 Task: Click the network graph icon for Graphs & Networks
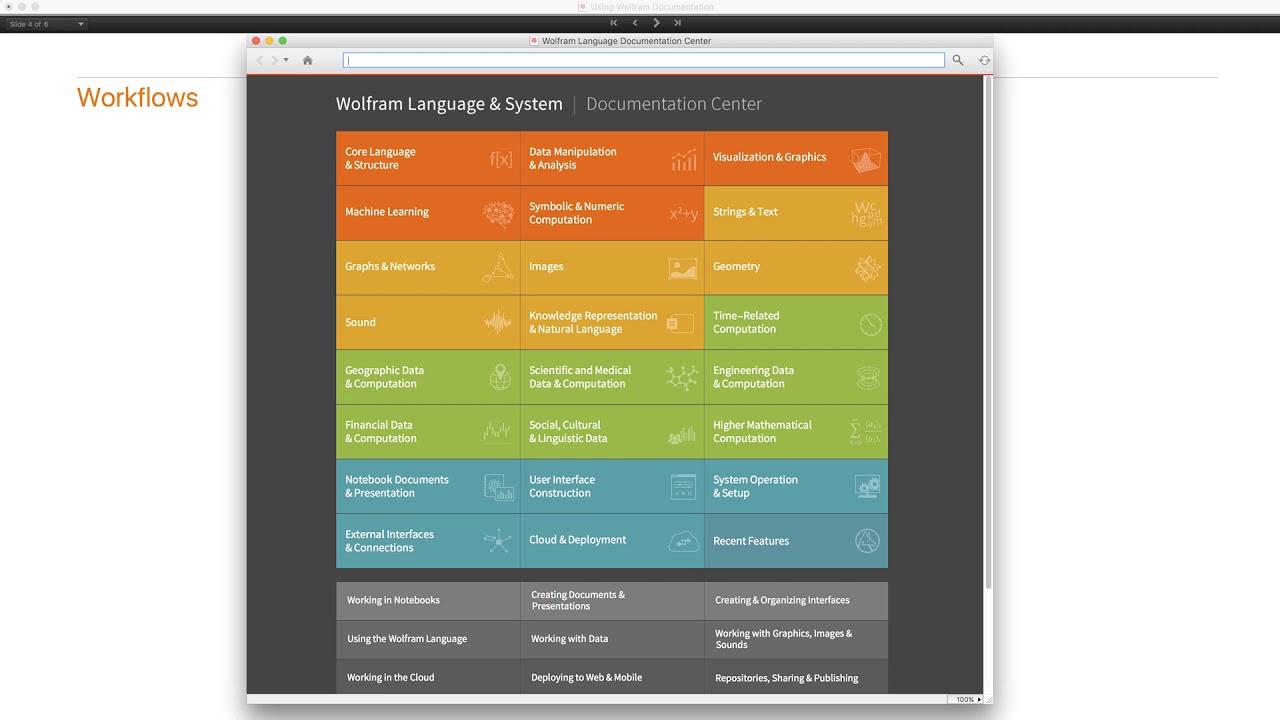pos(498,268)
